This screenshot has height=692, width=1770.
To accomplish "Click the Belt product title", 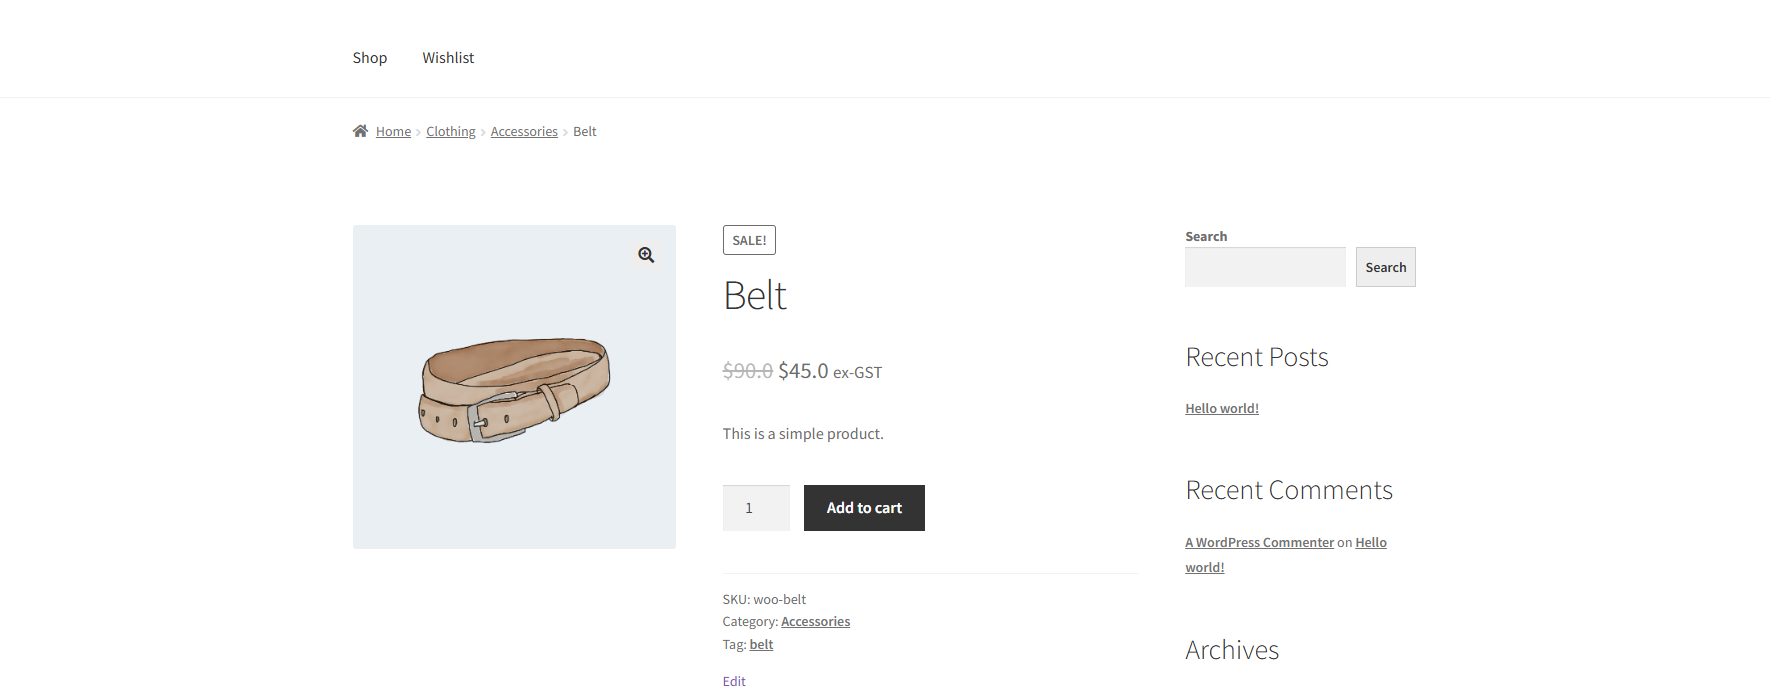I will pyautogui.click(x=755, y=296).
